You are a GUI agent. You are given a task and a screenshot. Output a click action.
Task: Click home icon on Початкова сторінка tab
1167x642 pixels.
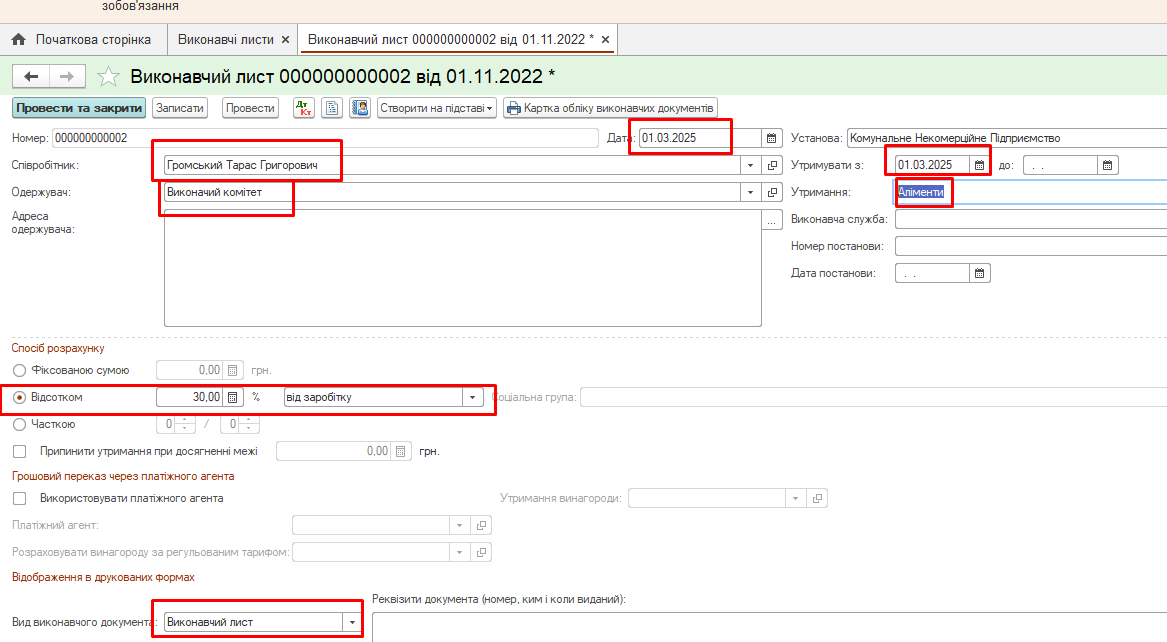click(18, 40)
